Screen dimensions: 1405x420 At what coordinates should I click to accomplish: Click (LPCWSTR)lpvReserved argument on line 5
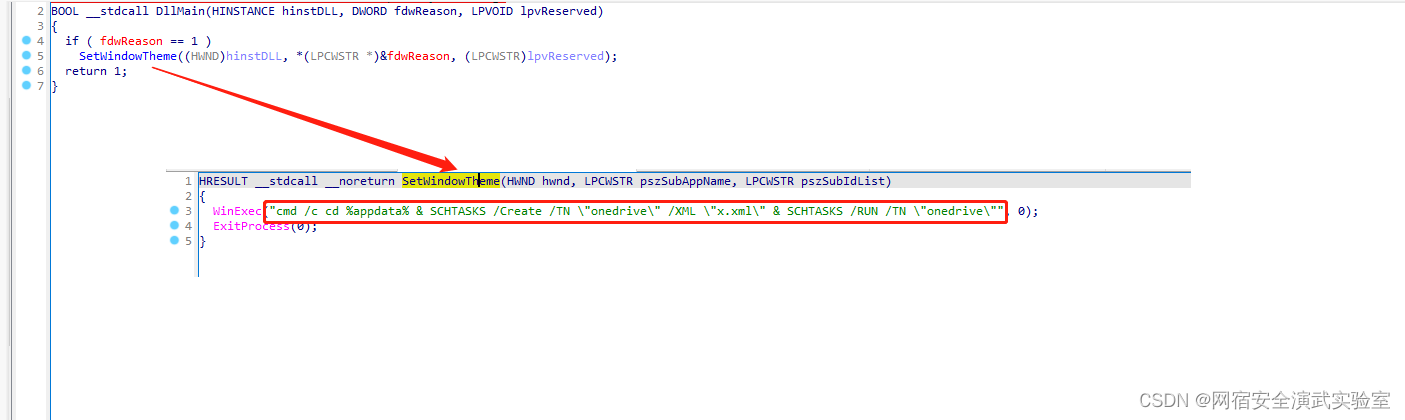tap(535, 56)
